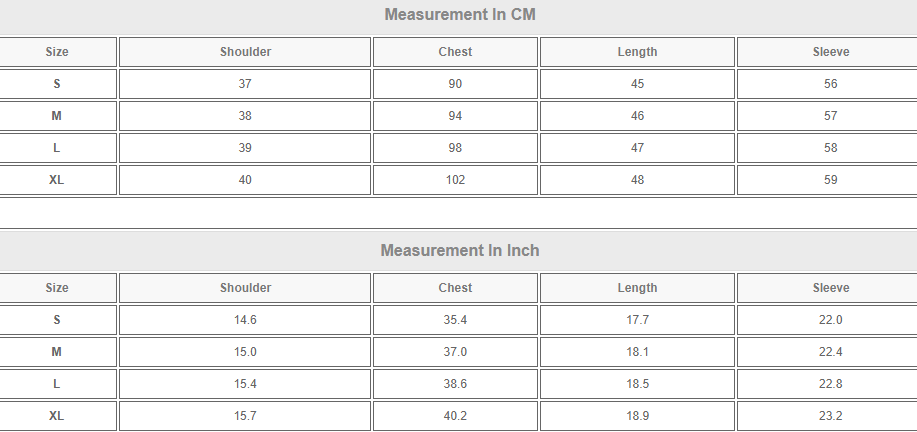
Task: Select the XL size cell in the CM table
Action: [x=57, y=180]
